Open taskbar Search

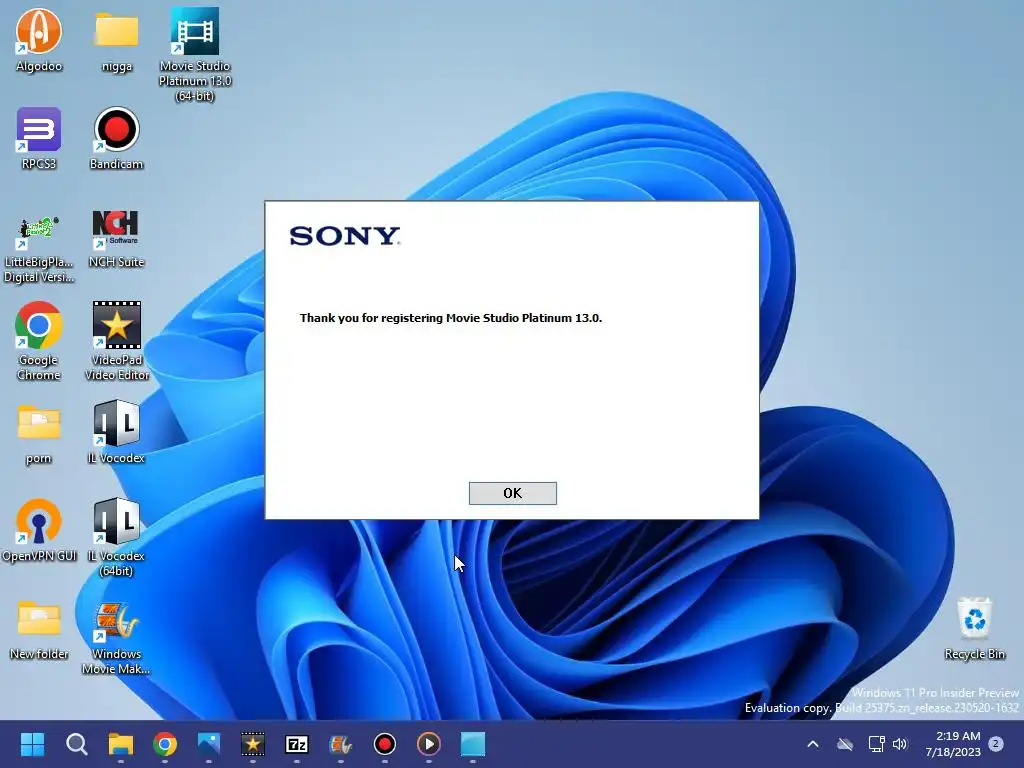76,744
